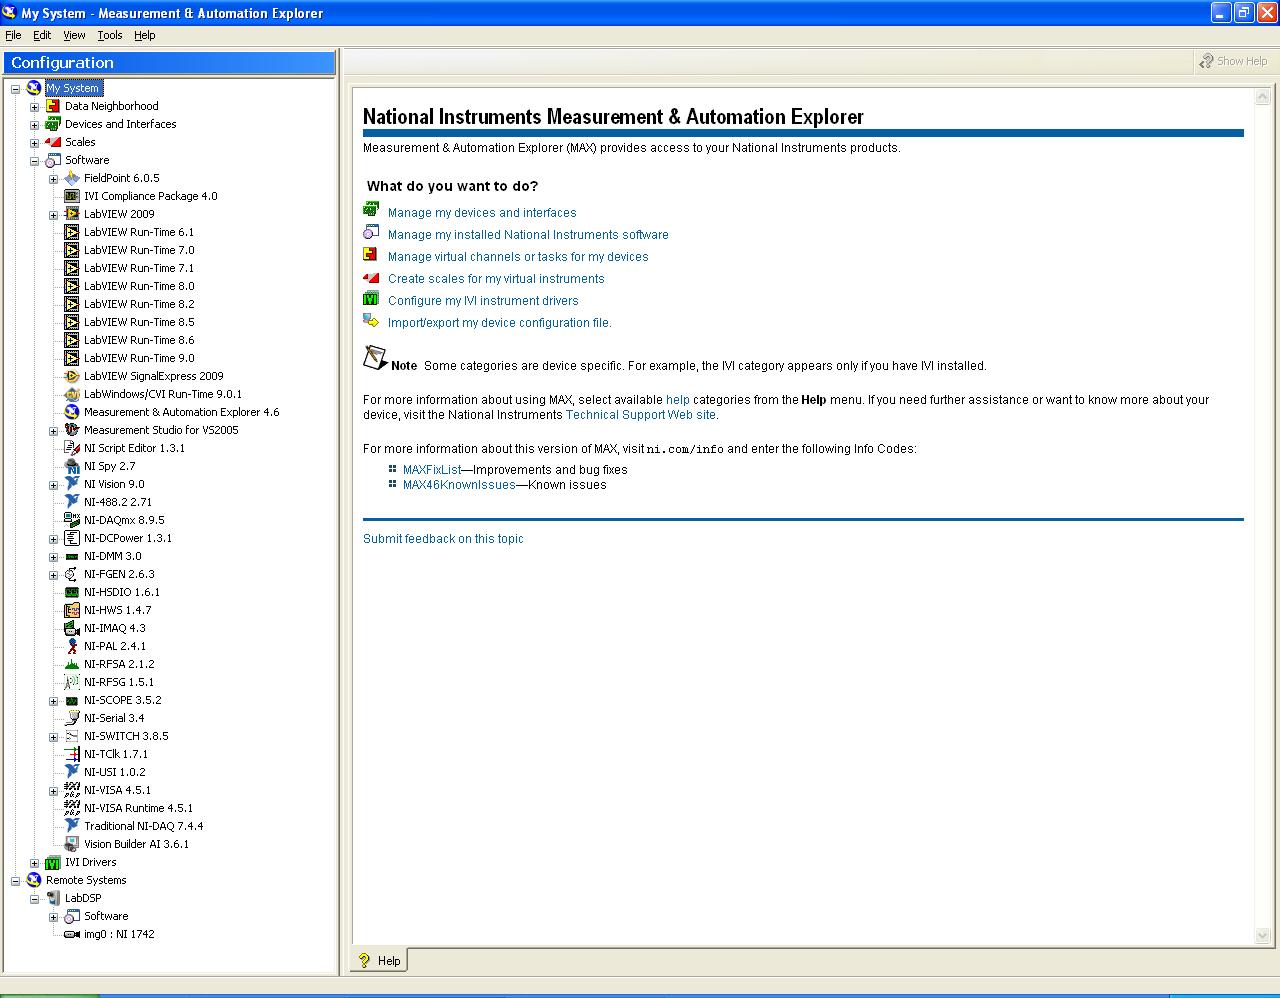Select Measurement & Automation Explorer 4.6 item
1280x998 pixels.
[x=182, y=412]
